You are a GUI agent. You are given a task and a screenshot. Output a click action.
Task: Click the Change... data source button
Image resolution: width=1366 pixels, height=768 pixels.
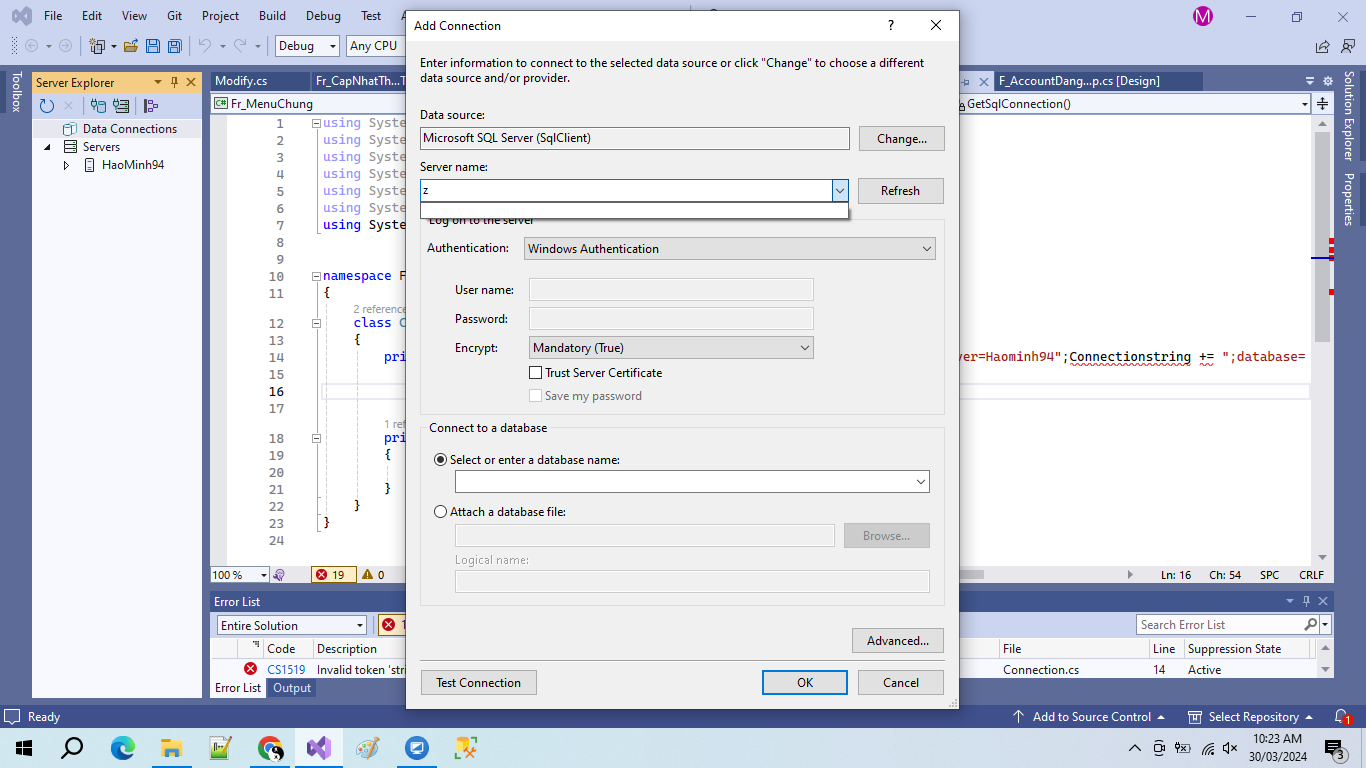point(902,139)
